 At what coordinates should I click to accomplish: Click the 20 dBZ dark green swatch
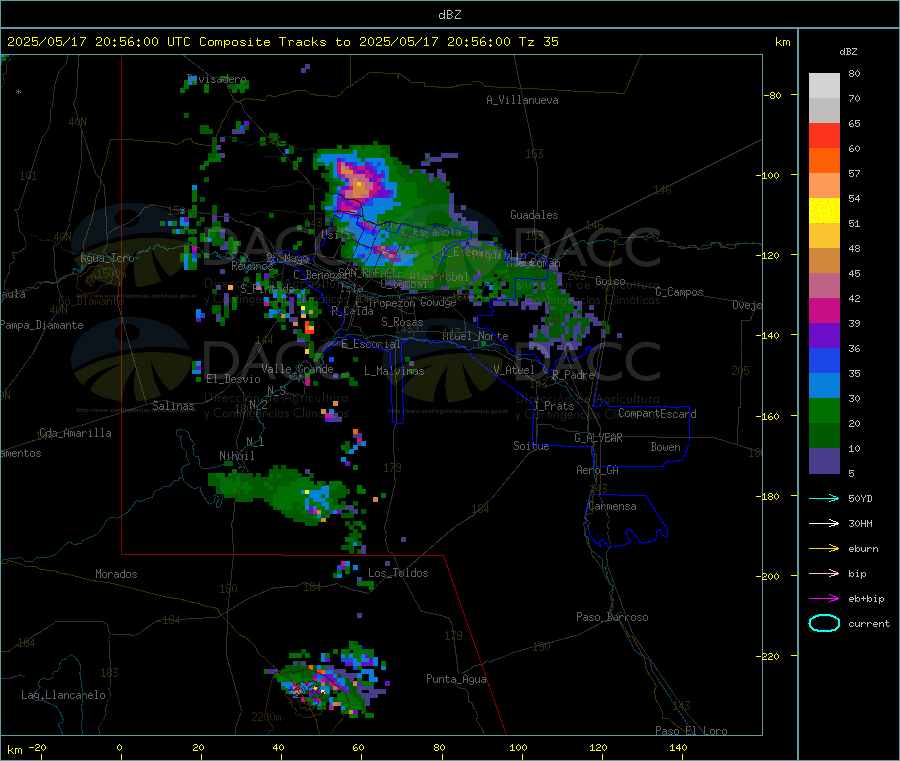(824, 436)
